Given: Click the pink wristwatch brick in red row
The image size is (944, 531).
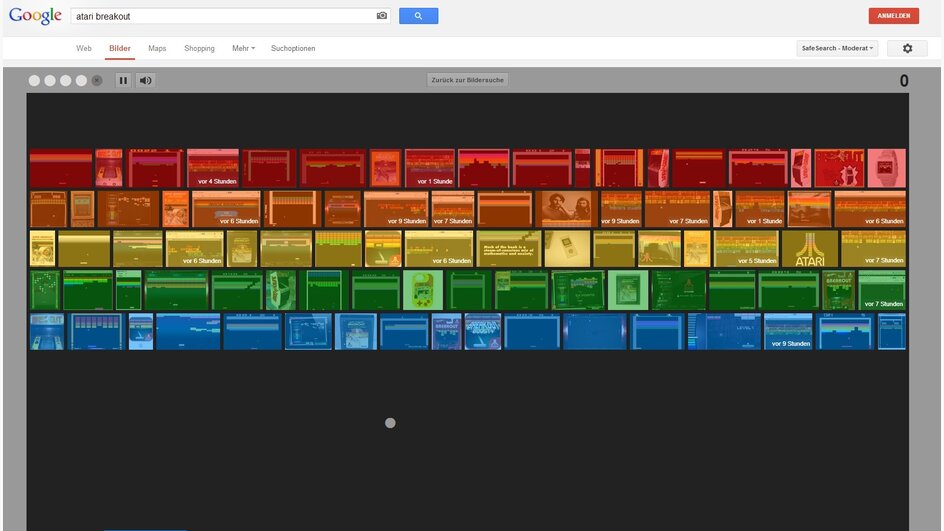Looking at the screenshot, I should pyautogui.click(x=886, y=168).
